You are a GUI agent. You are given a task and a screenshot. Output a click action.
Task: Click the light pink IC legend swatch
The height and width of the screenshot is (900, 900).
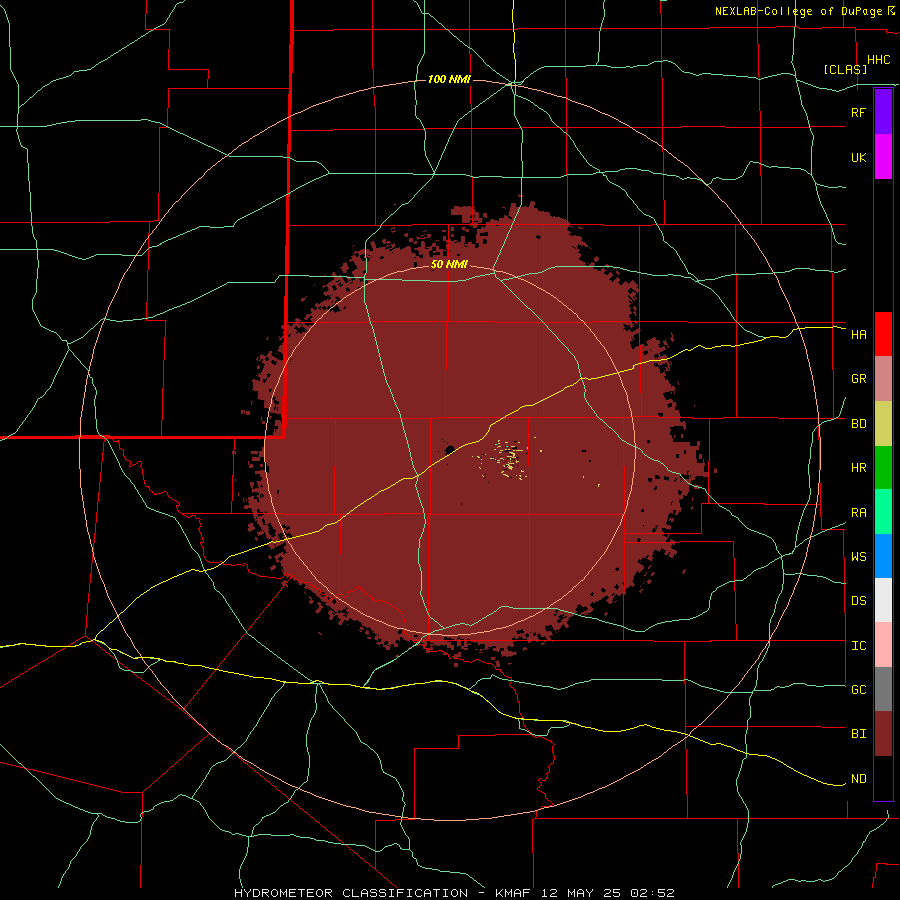pos(883,645)
